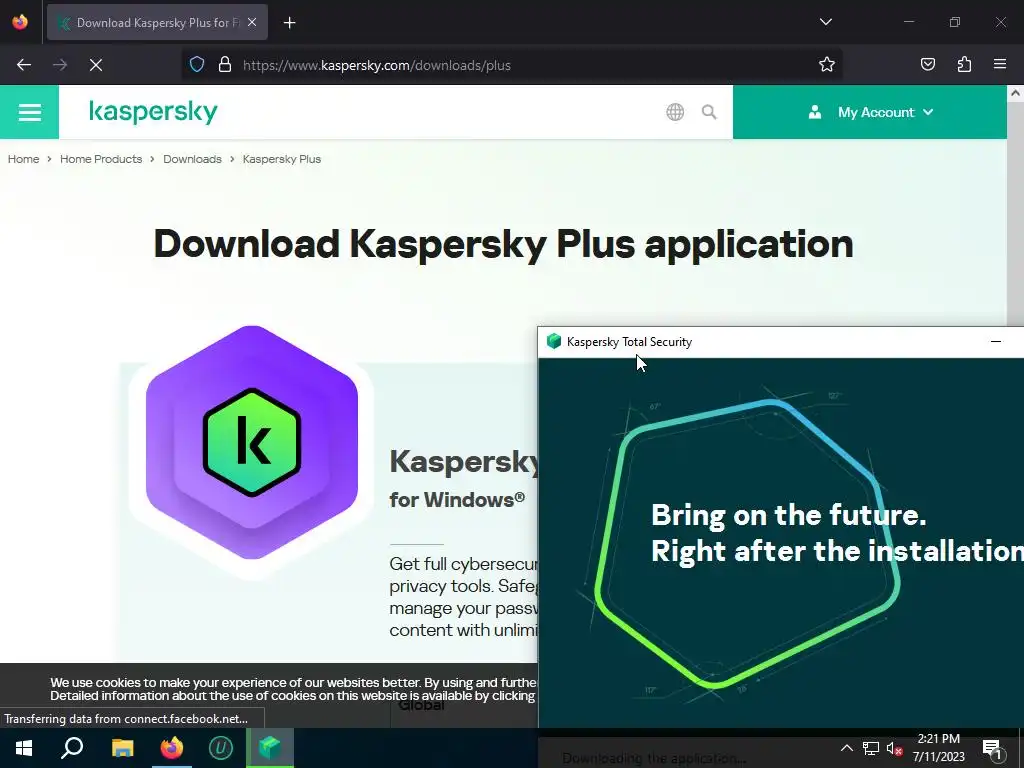View site security padlock info
Screen dimensions: 1024x768
pos(225,65)
